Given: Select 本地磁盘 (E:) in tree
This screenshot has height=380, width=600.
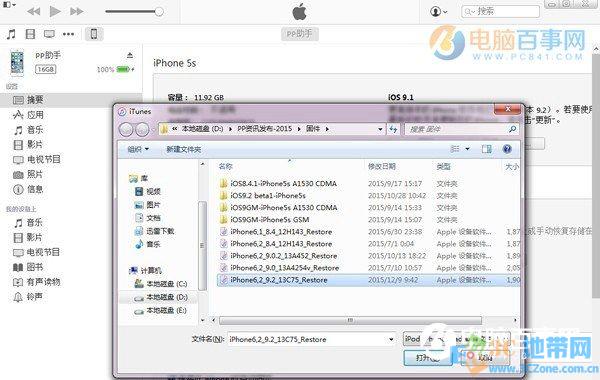Looking at the screenshot, I should tap(161, 310).
